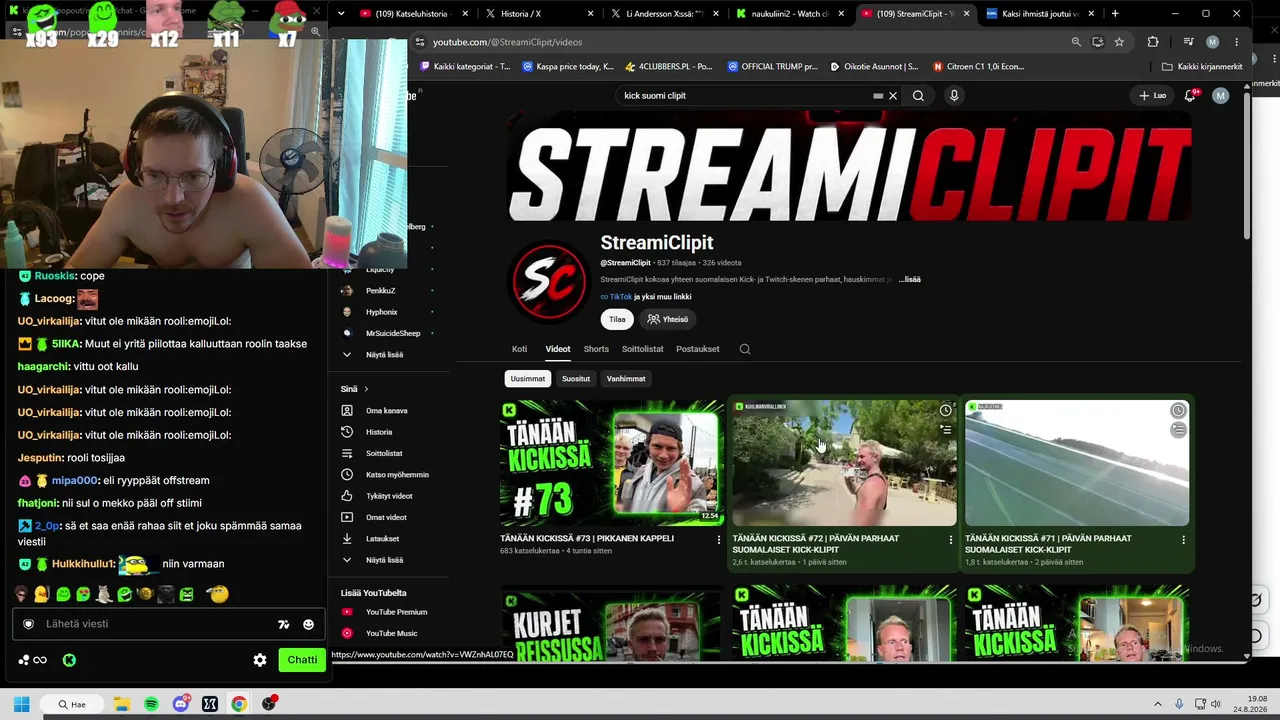Select the Suositut sort chip
The height and width of the screenshot is (720, 1280).
pyautogui.click(x=576, y=379)
